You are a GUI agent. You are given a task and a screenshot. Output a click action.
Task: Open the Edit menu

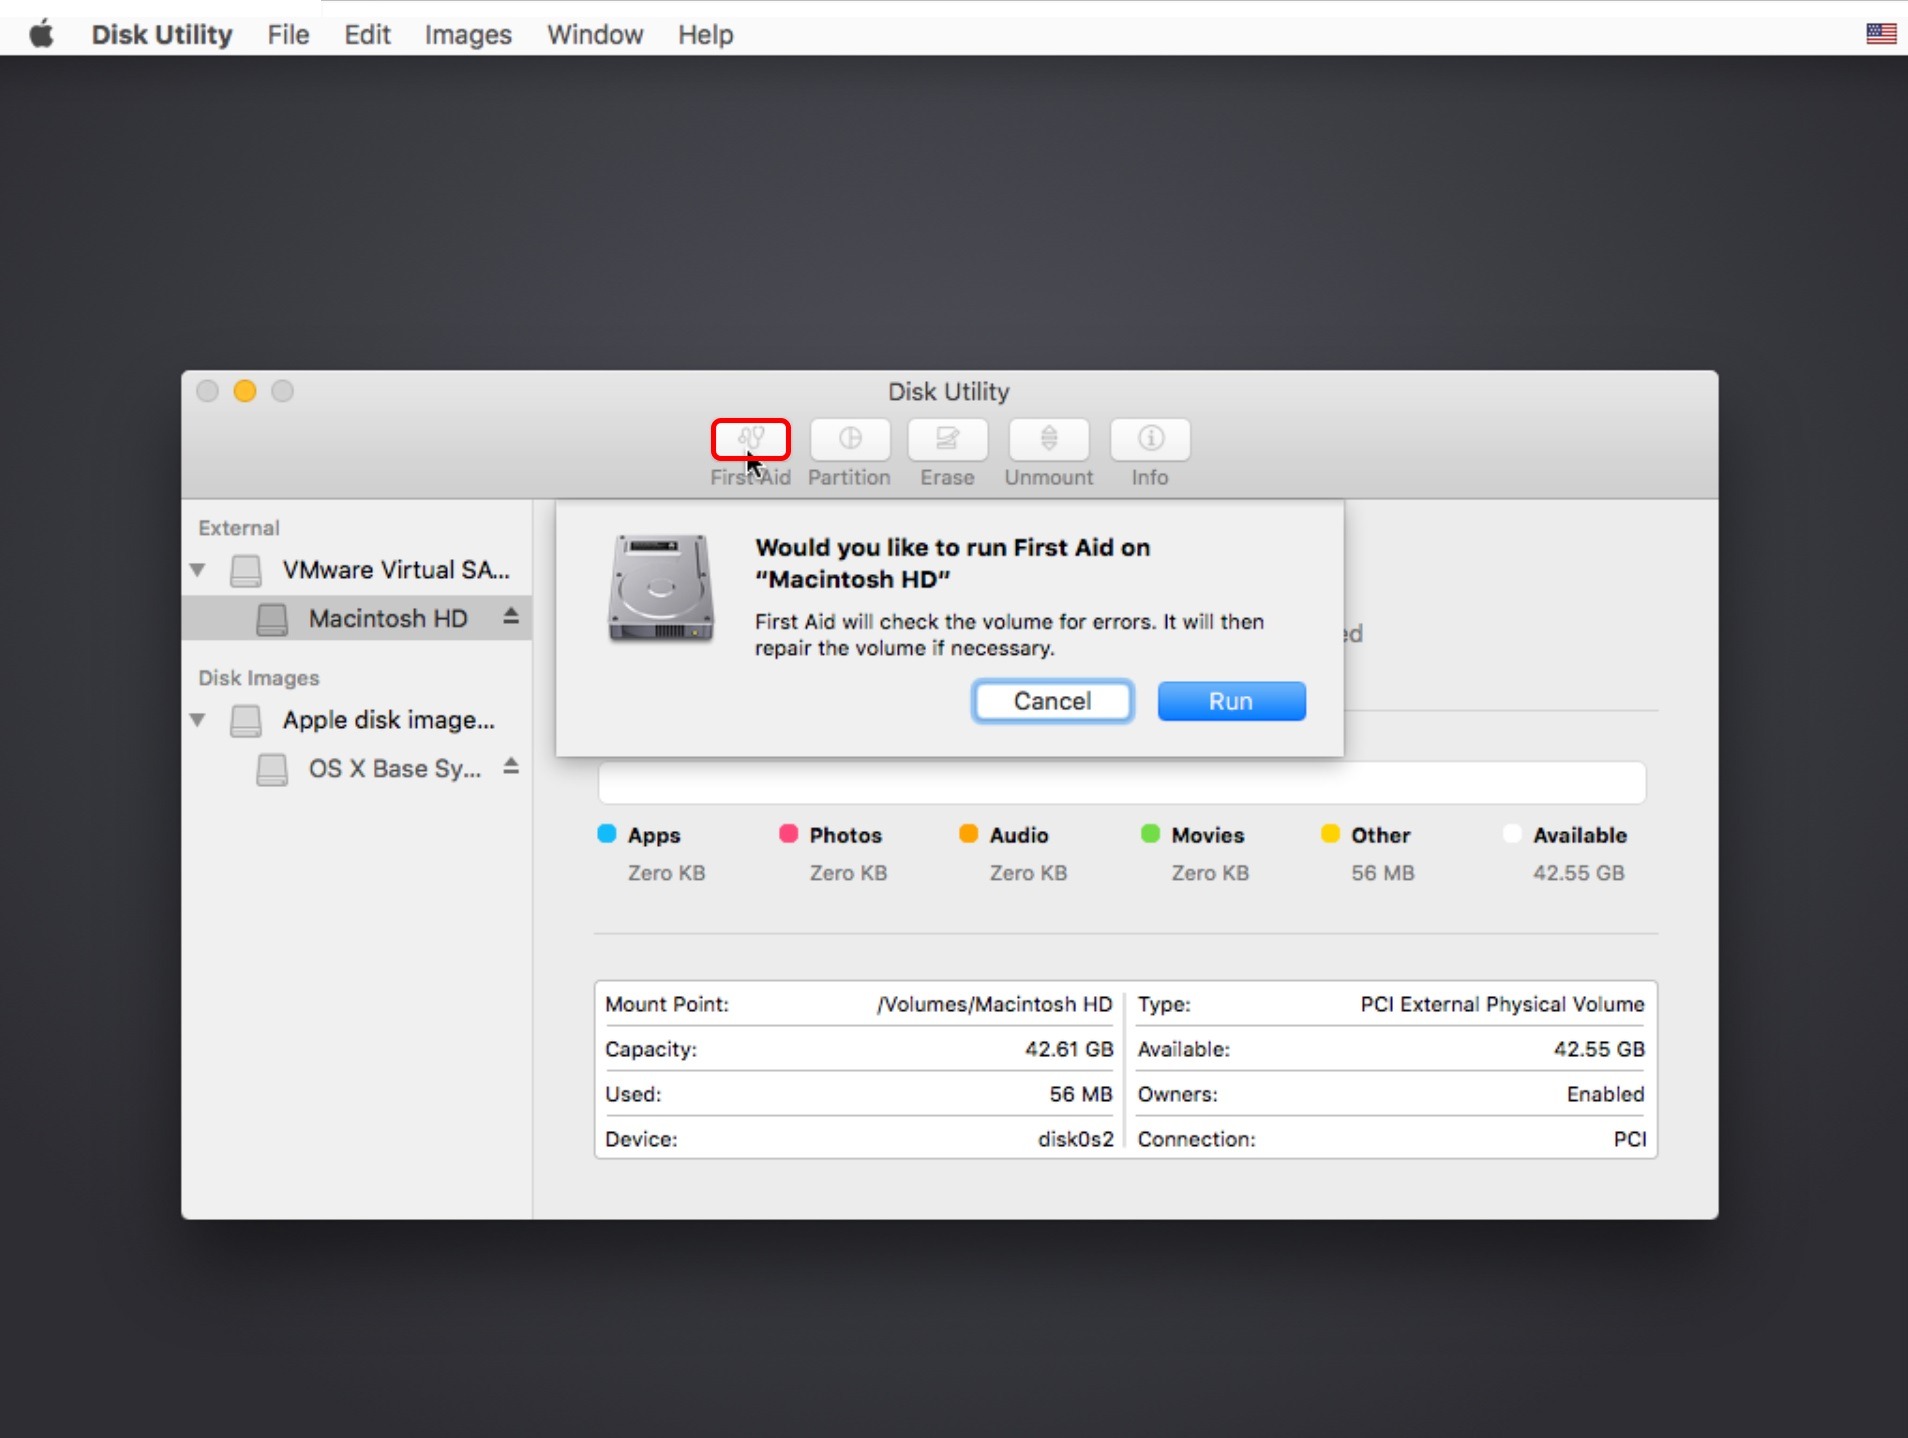point(367,35)
